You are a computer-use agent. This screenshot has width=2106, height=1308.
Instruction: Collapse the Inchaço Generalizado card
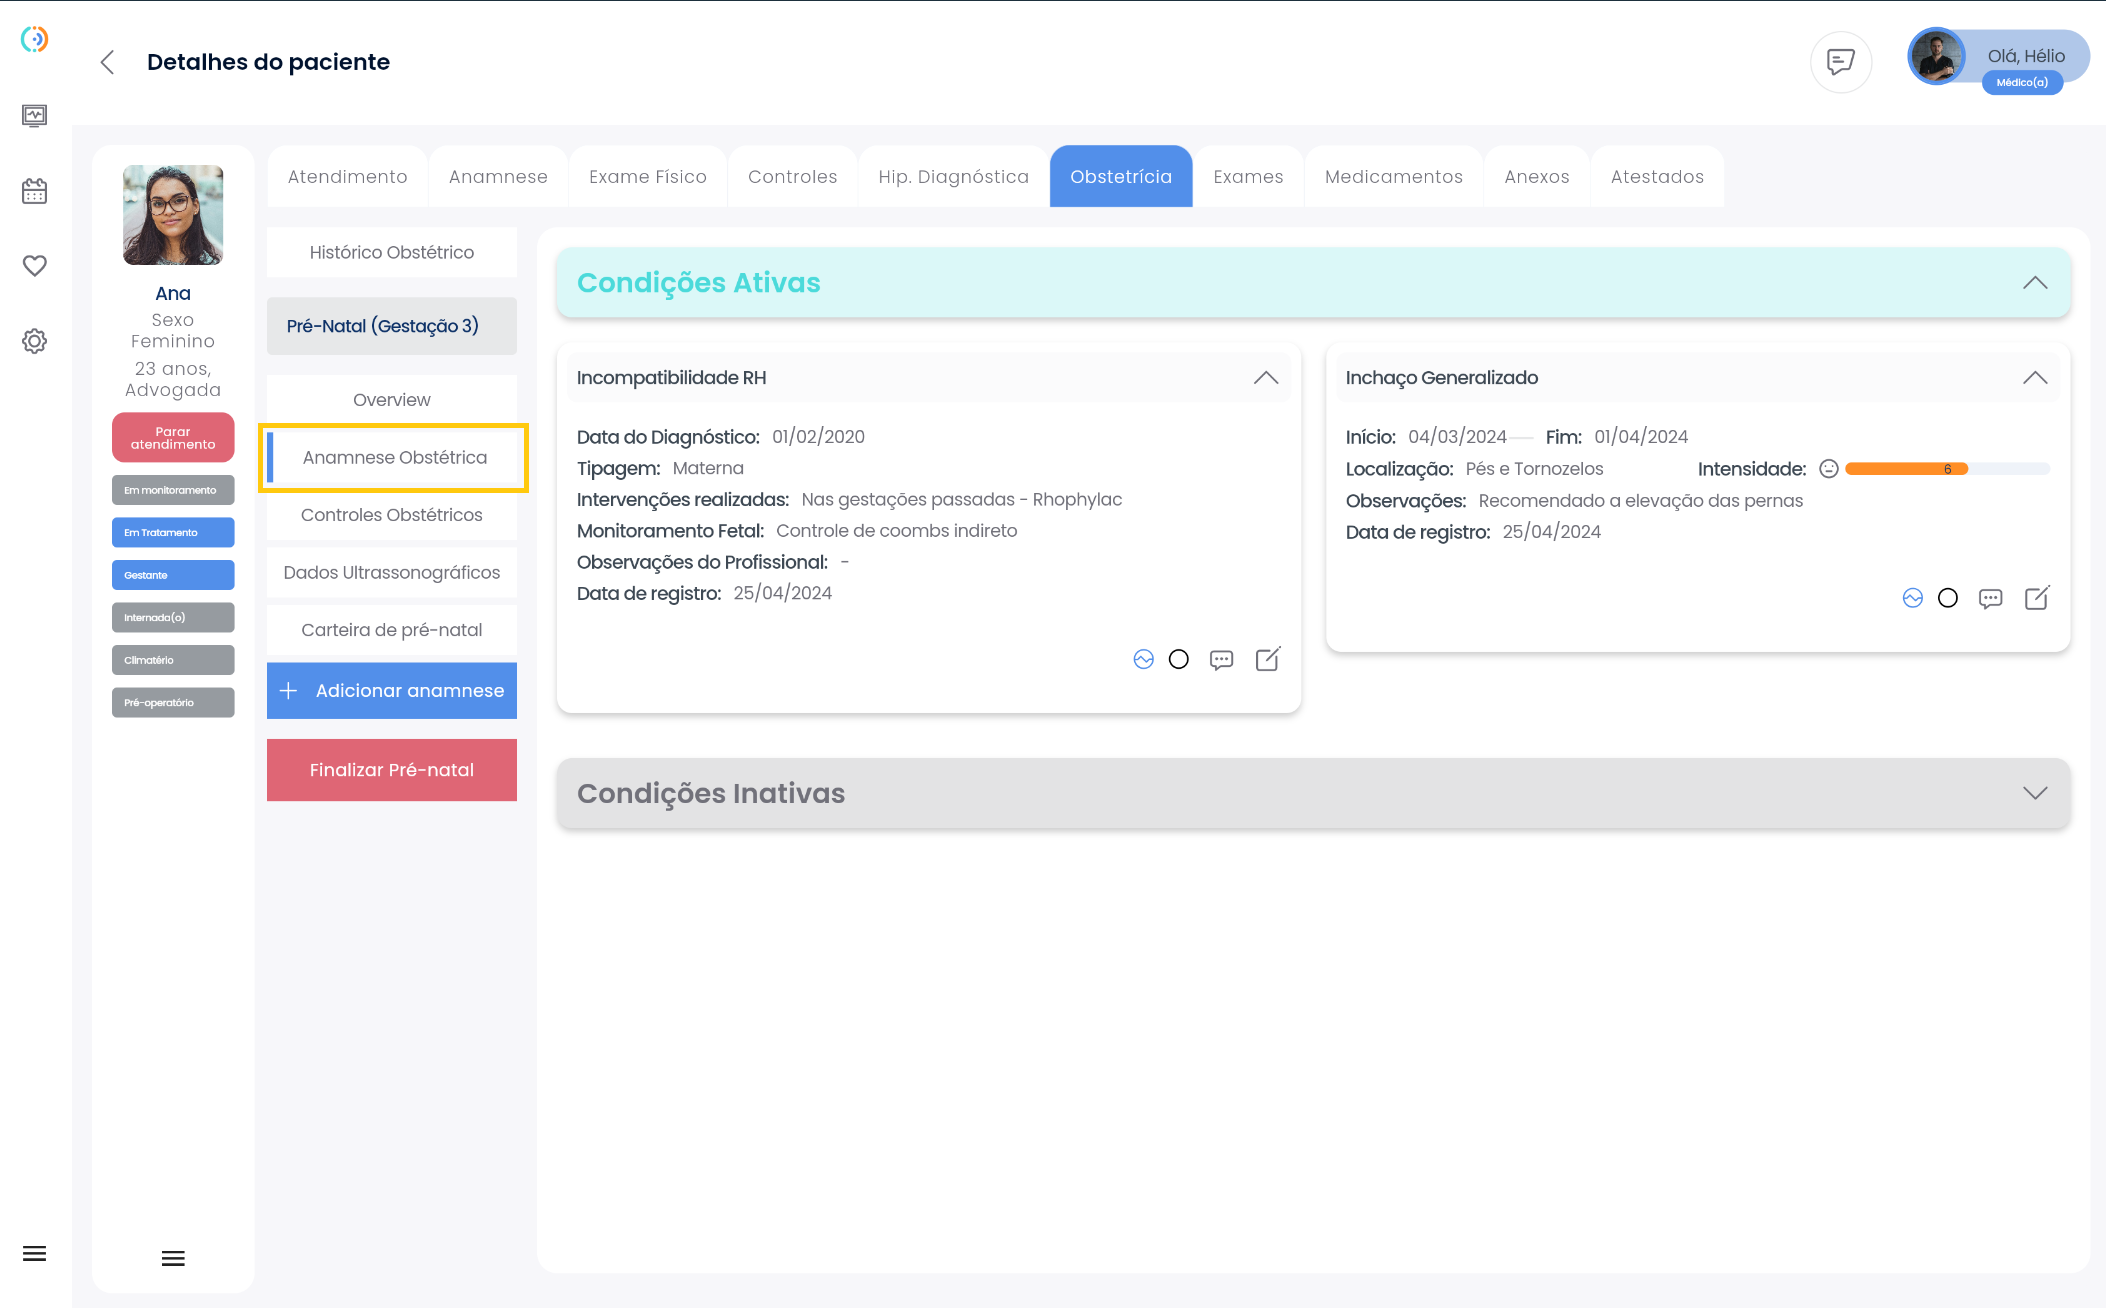click(2035, 378)
